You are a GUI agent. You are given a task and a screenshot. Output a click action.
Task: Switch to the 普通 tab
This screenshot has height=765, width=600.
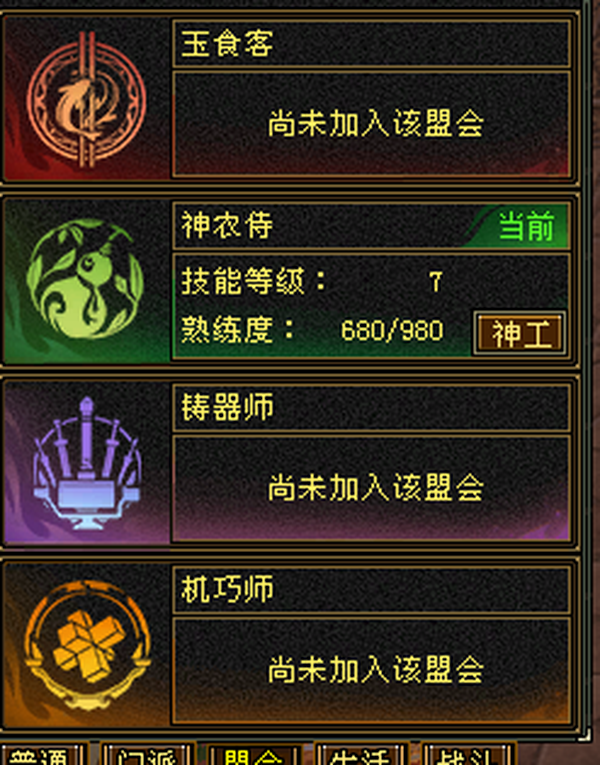pos(43,755)
